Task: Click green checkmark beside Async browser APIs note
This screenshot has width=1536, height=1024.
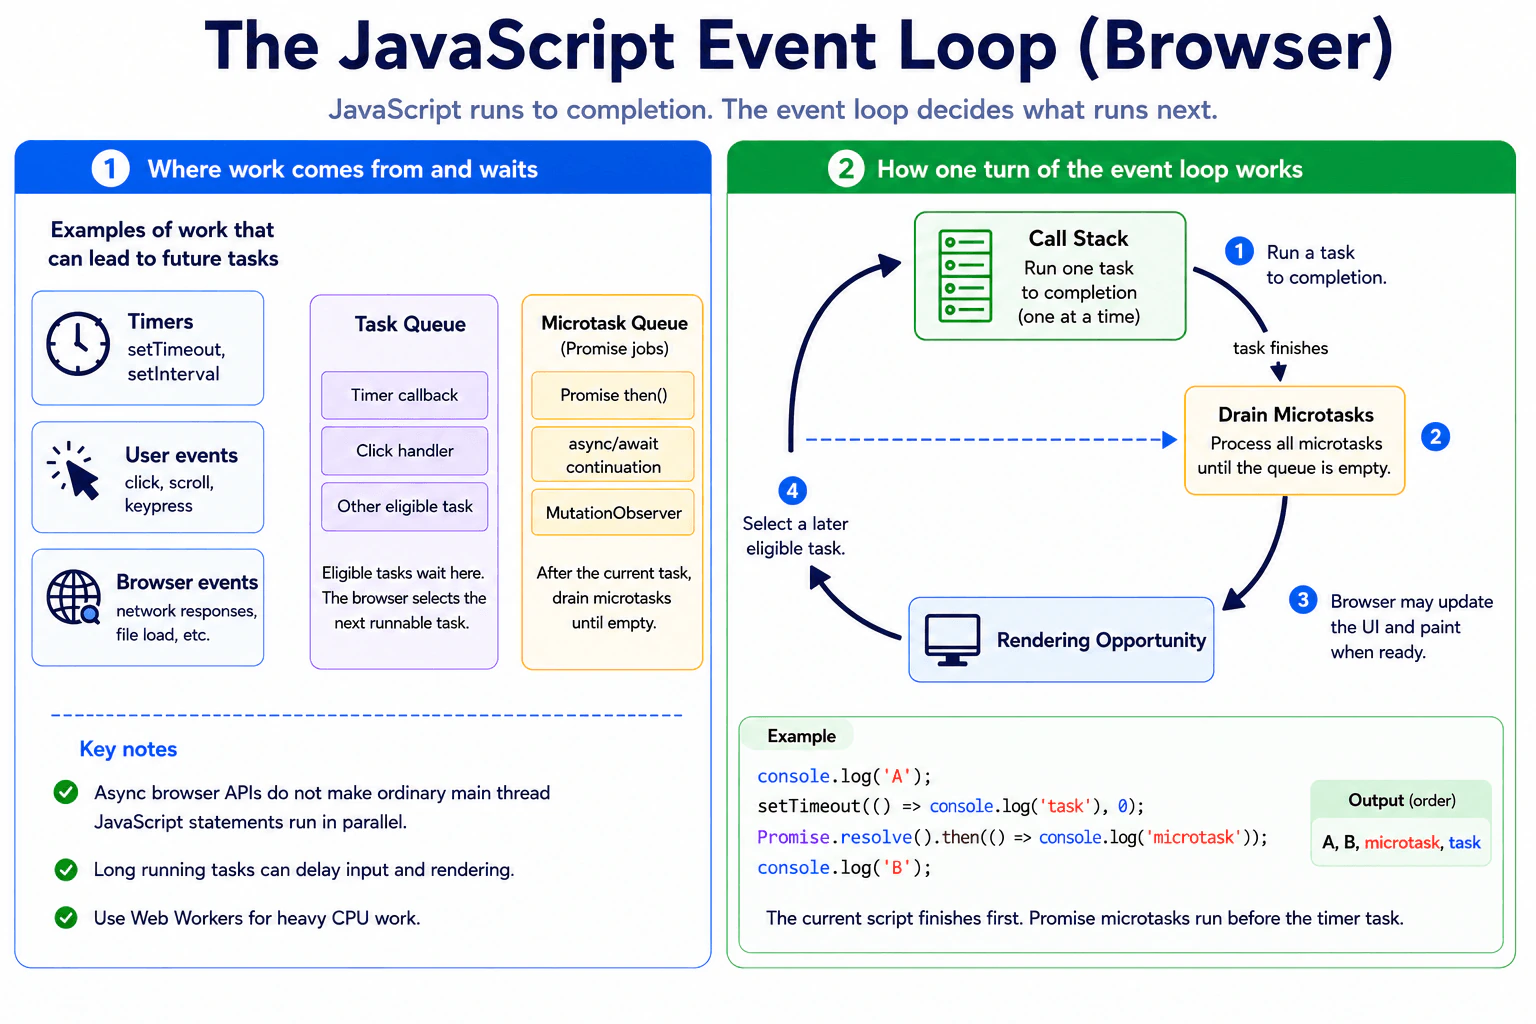Action: tap(66, 792)
